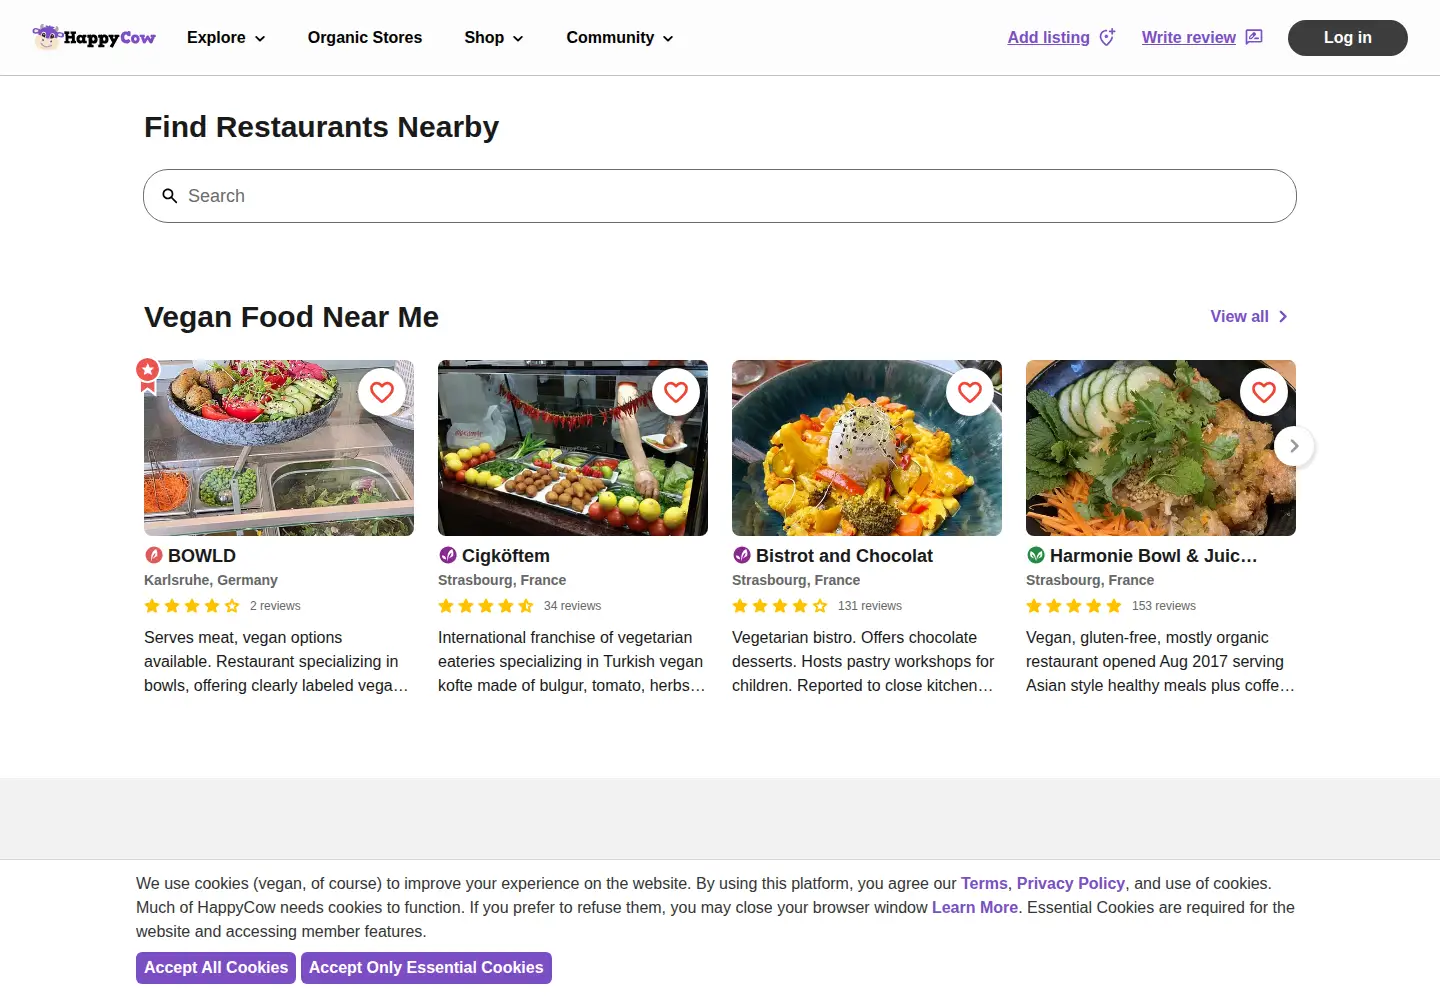Click the Write review link
This screenshot has width=1440, height=1000.
[1189, 37]
